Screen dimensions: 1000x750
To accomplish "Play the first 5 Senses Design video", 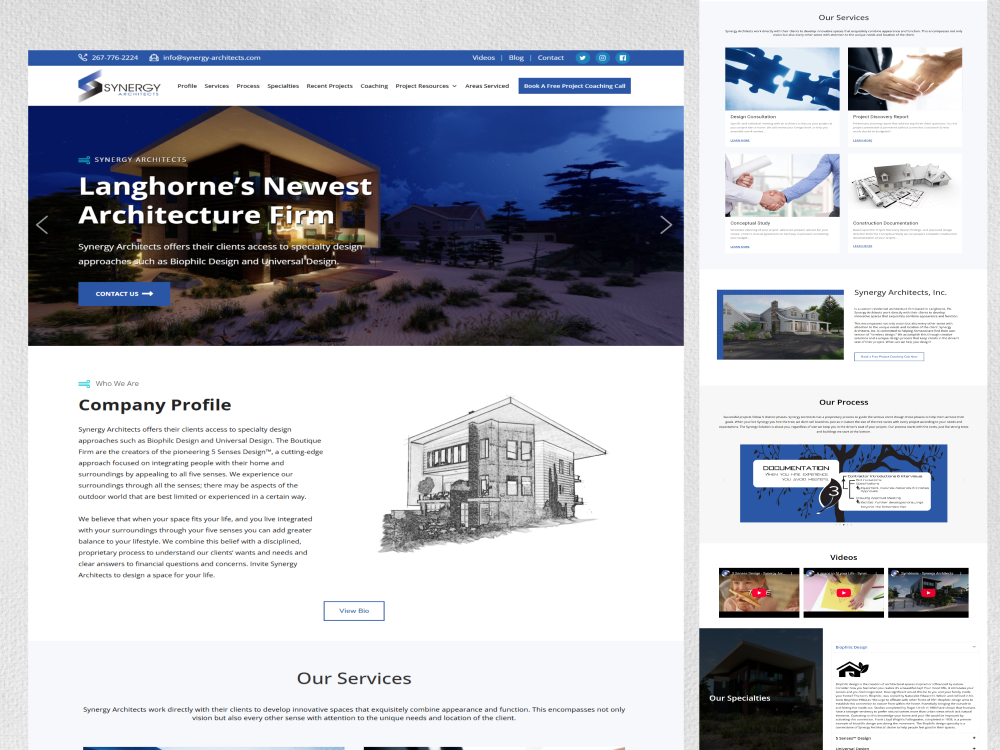I will click(x=758, y=592).
